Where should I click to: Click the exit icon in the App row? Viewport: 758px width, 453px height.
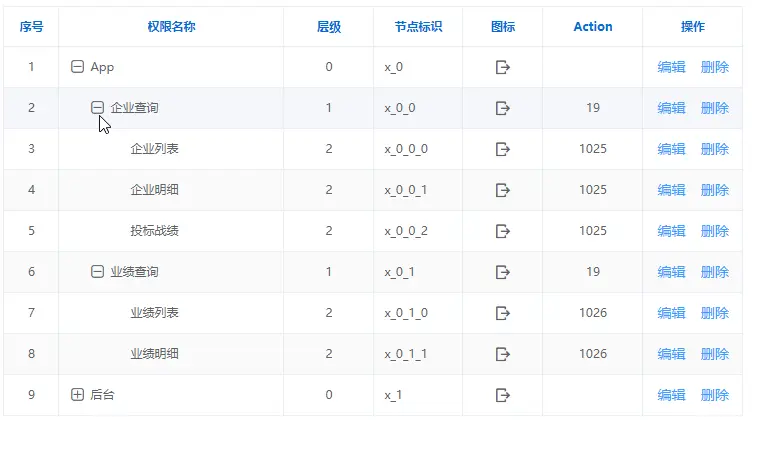pyautogui.click(x=503, y=67)
